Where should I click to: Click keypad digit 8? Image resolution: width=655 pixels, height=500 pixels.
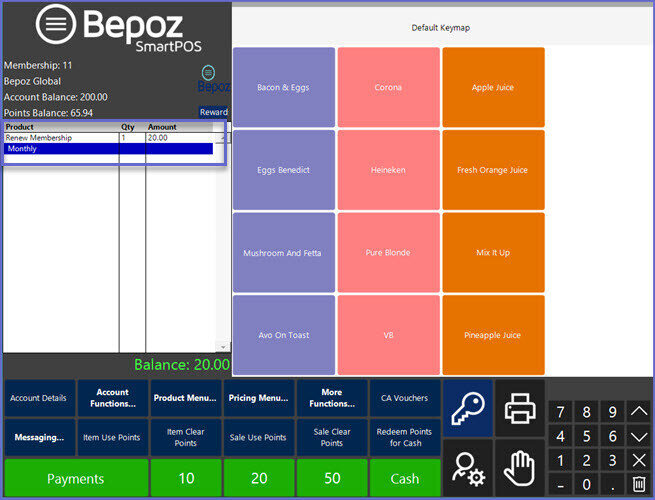[x=586, y=412]
